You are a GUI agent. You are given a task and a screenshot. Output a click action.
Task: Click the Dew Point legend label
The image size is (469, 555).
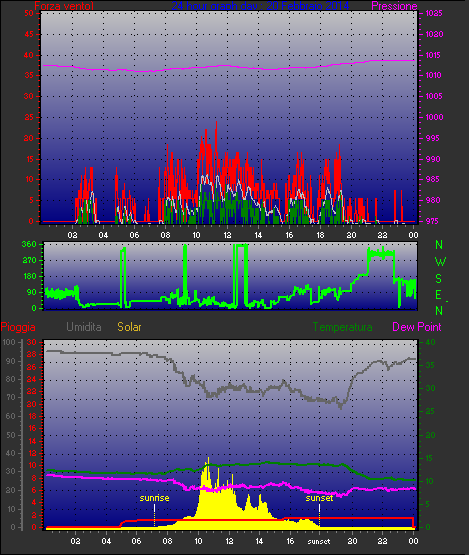(417, 327)
